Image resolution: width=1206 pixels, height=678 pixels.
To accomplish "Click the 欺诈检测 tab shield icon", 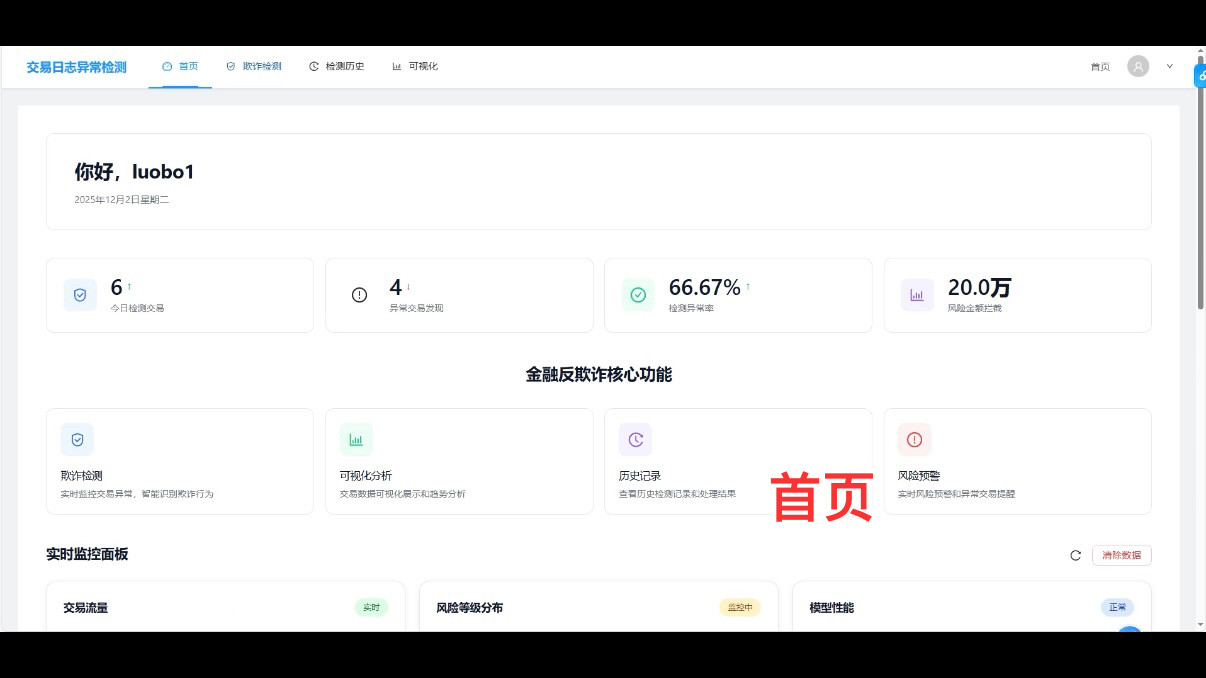I will pyautogui.click(x=231, y=67).
